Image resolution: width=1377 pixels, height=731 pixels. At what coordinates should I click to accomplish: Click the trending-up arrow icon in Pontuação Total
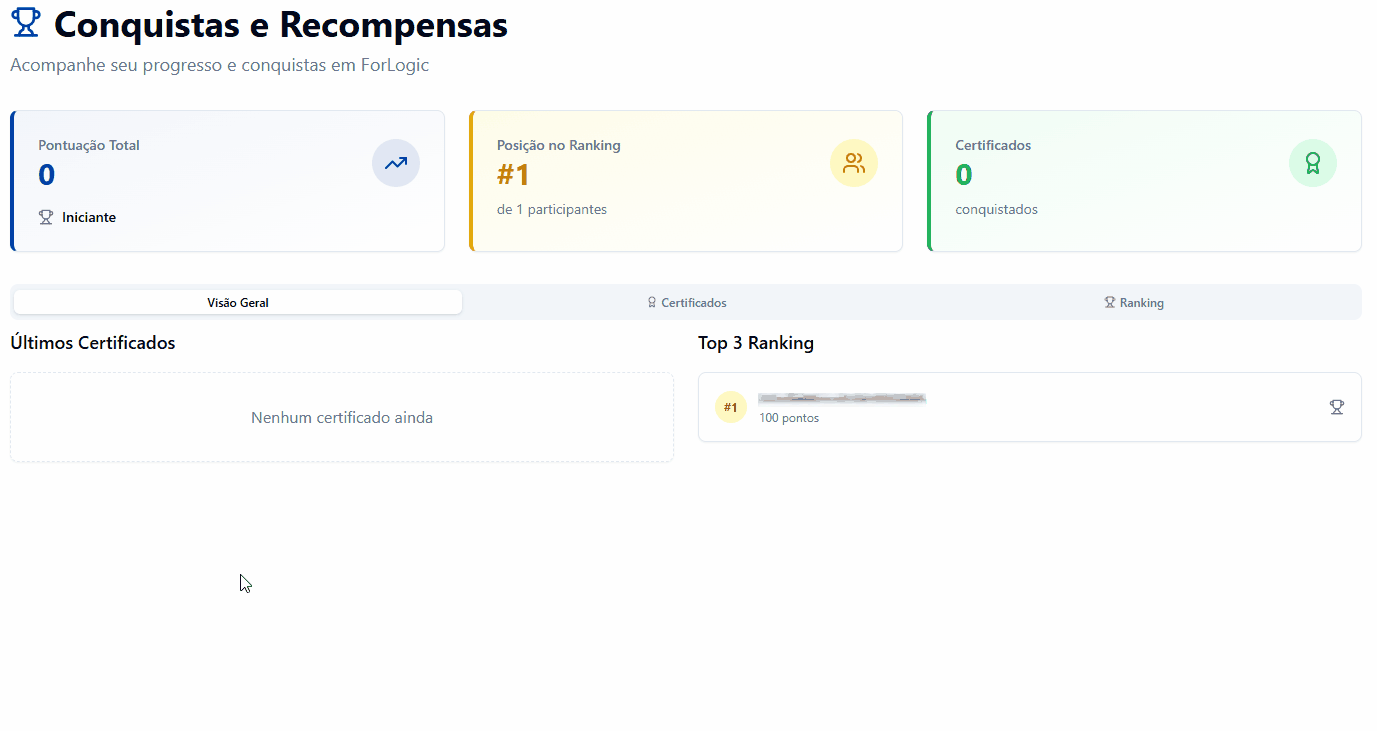396,163
